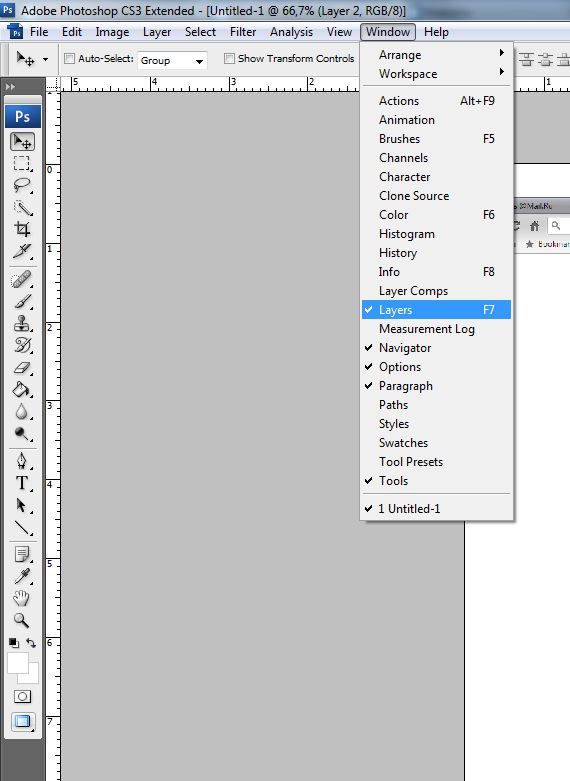Image resolution: width=570 pixels, height=781 pixels.
Task: Choose Brushes from Window menu
Action: pos(436,139)
